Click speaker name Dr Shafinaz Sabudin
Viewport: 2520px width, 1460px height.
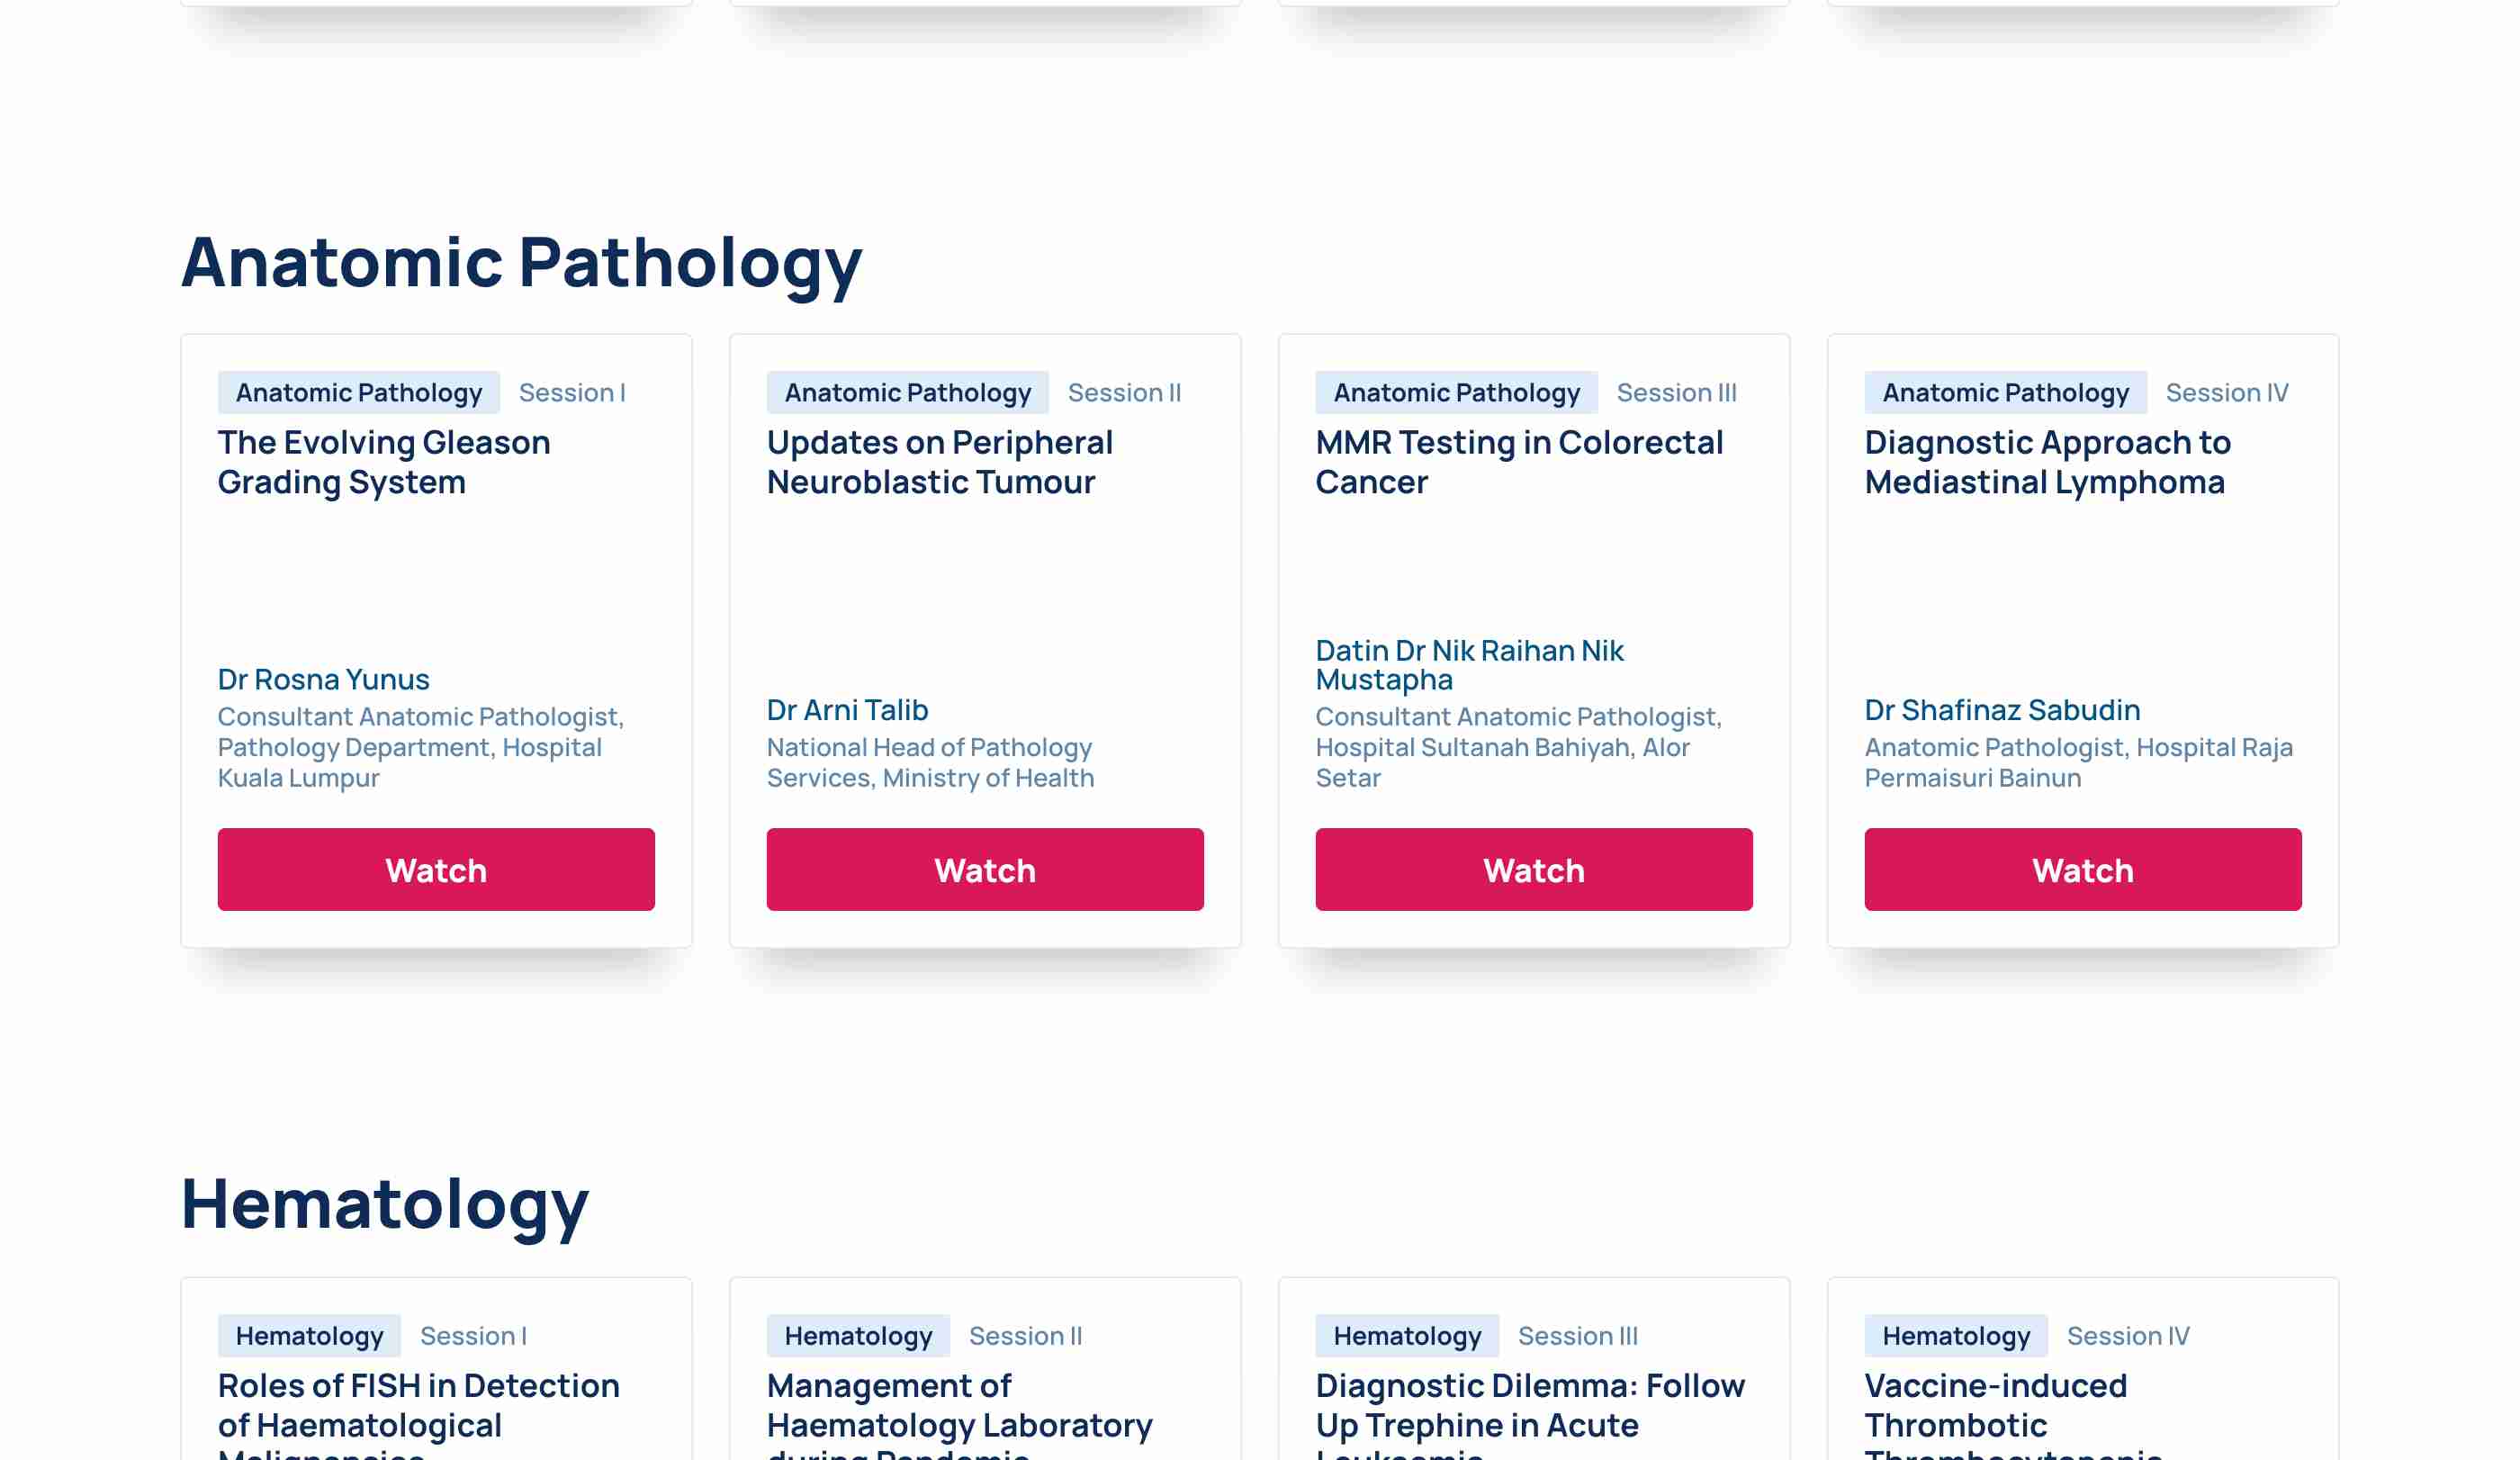pyautogui.click(x=2003, y=710)
